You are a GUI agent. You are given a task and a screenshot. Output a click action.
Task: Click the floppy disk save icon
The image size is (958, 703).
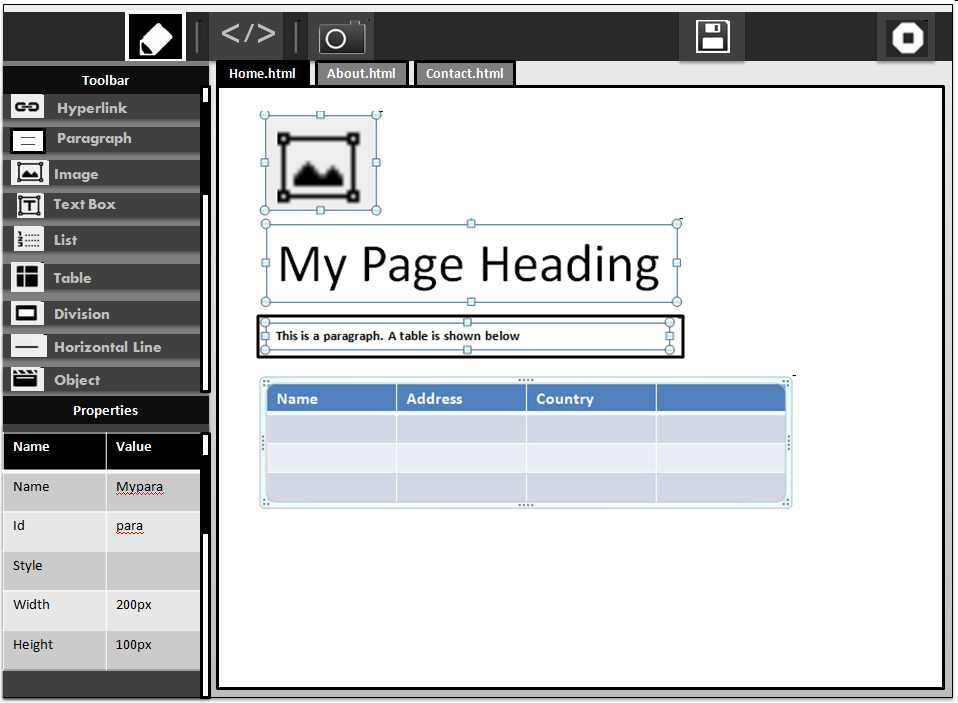click(x=712, y=37)
